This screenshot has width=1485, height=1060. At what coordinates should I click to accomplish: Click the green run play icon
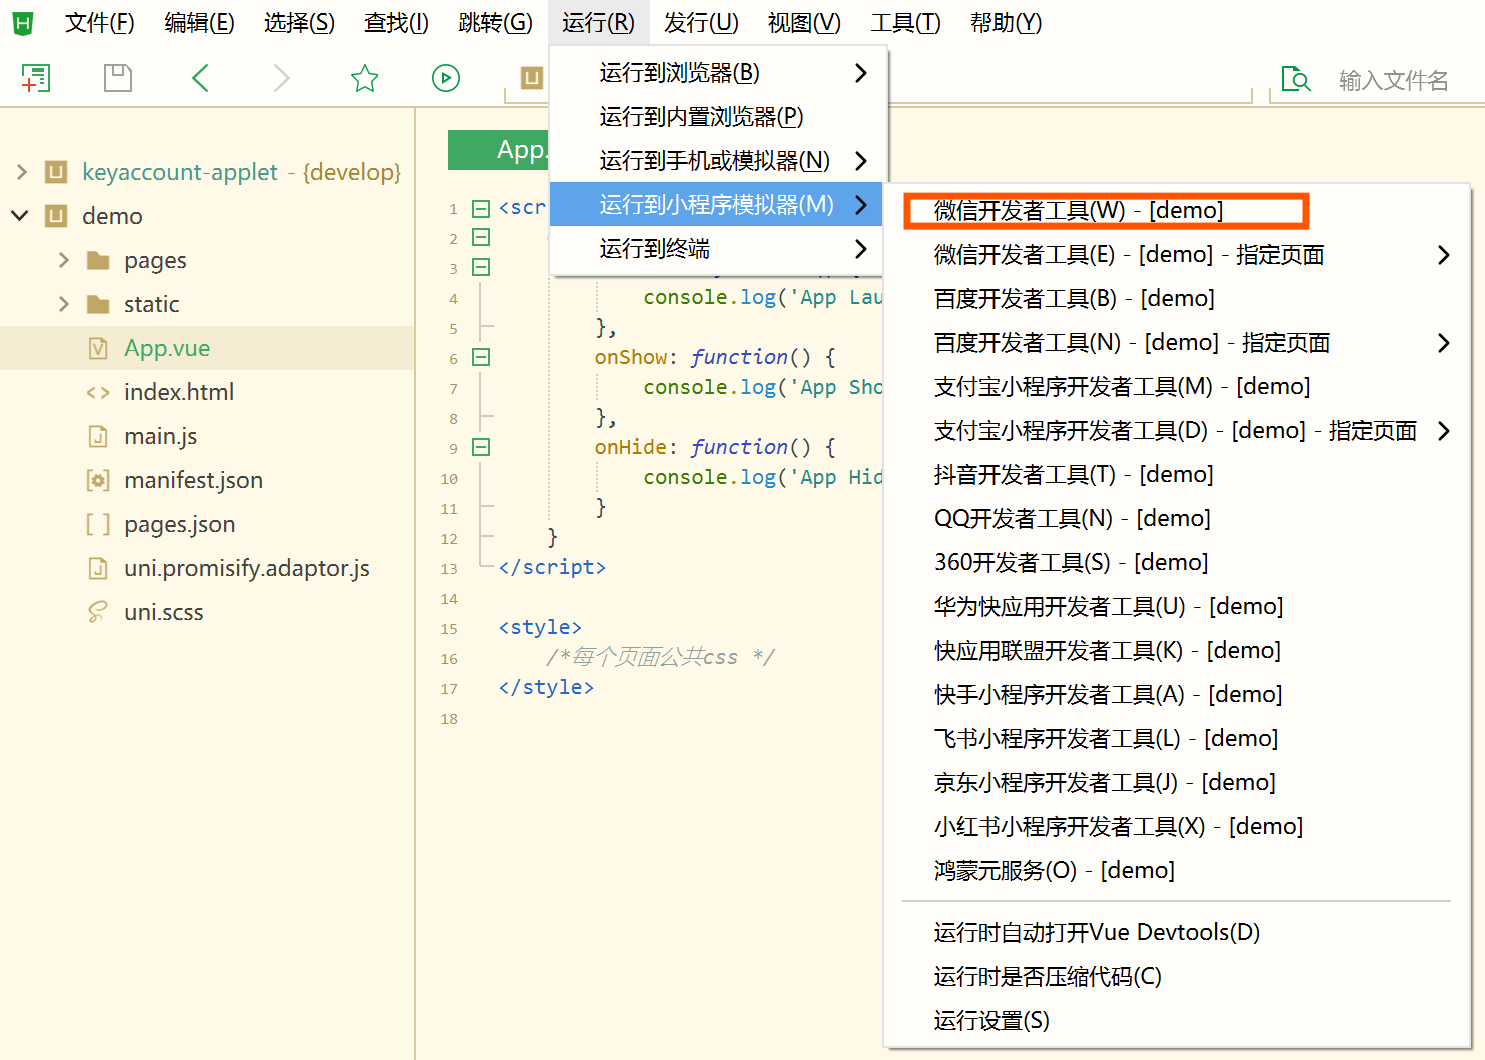click(x=446, y=78)
